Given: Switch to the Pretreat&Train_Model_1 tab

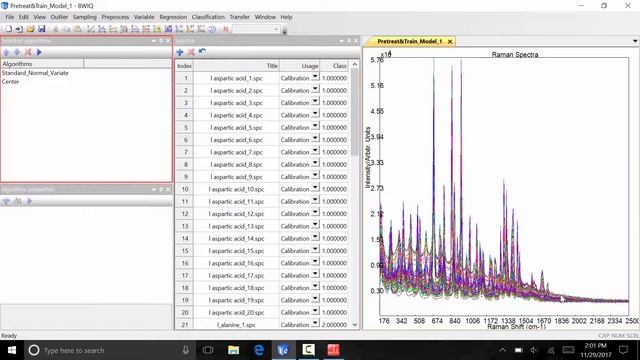Looking at the screenshot, I should point(409,42).
